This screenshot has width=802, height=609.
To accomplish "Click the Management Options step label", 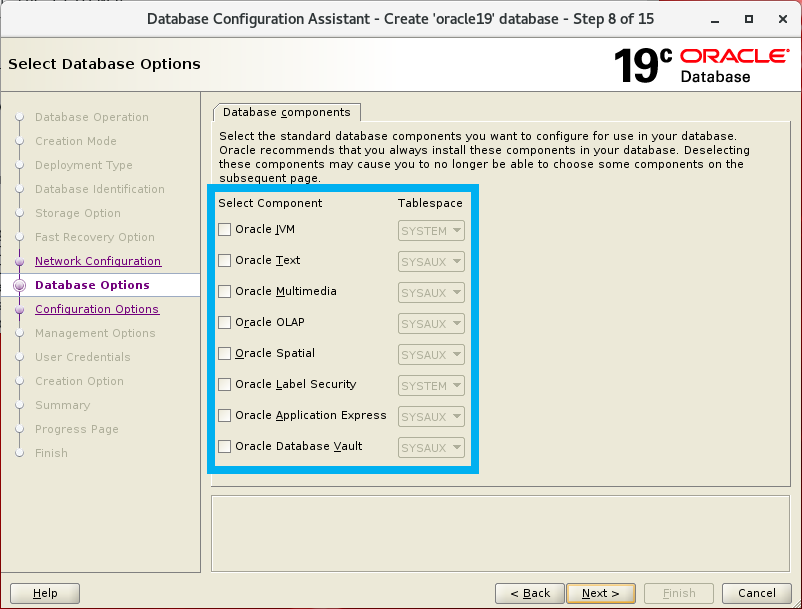I will [95, 333].
